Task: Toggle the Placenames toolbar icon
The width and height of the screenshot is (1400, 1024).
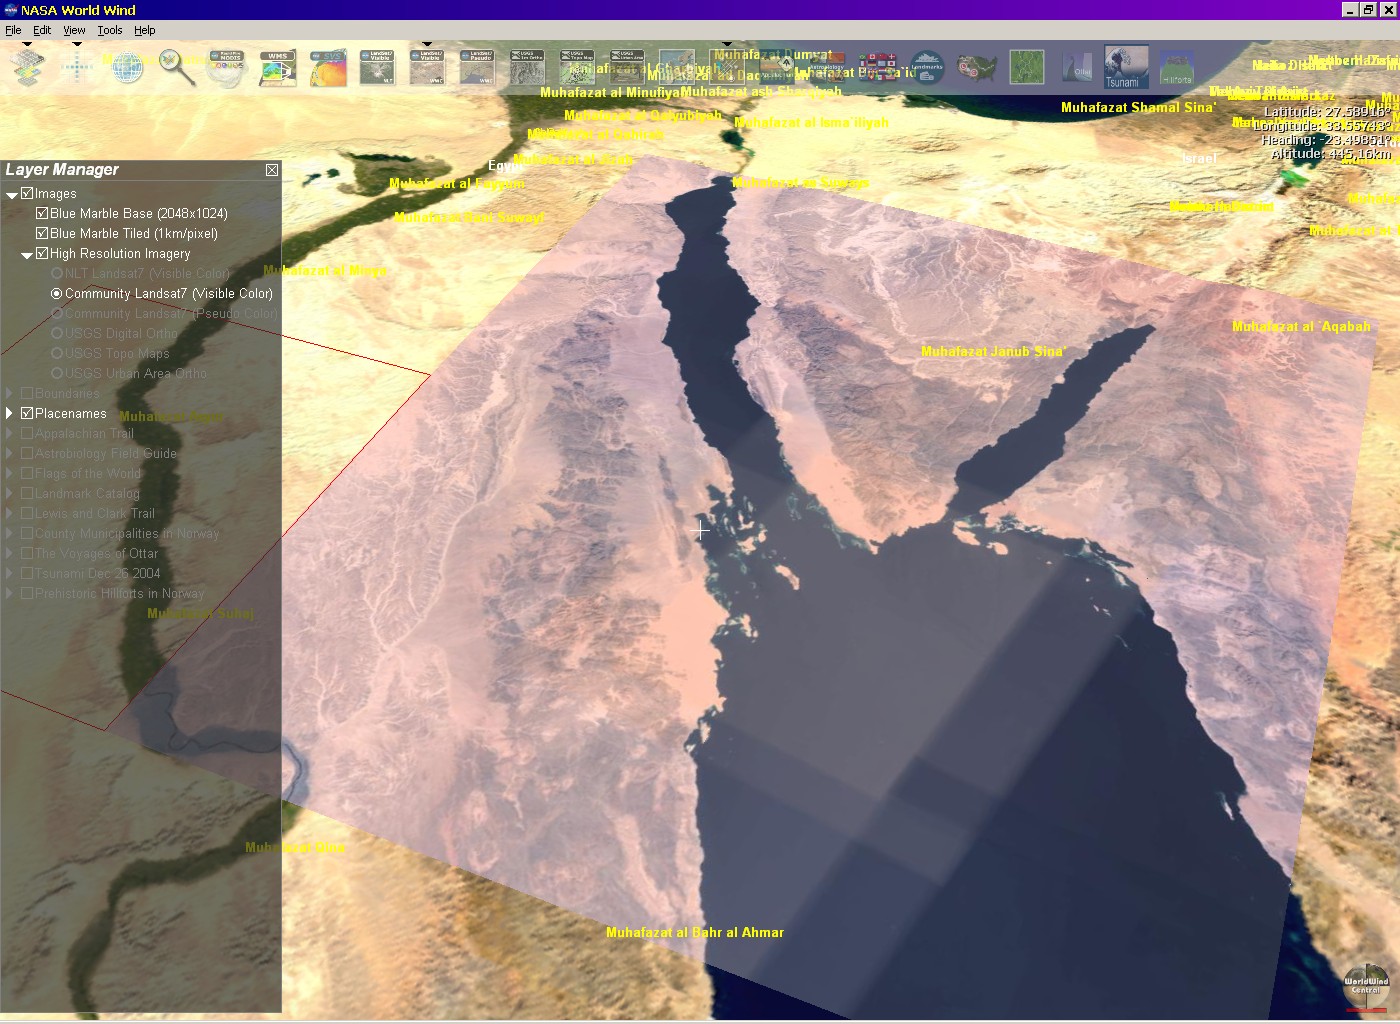Action: point(728,67)
